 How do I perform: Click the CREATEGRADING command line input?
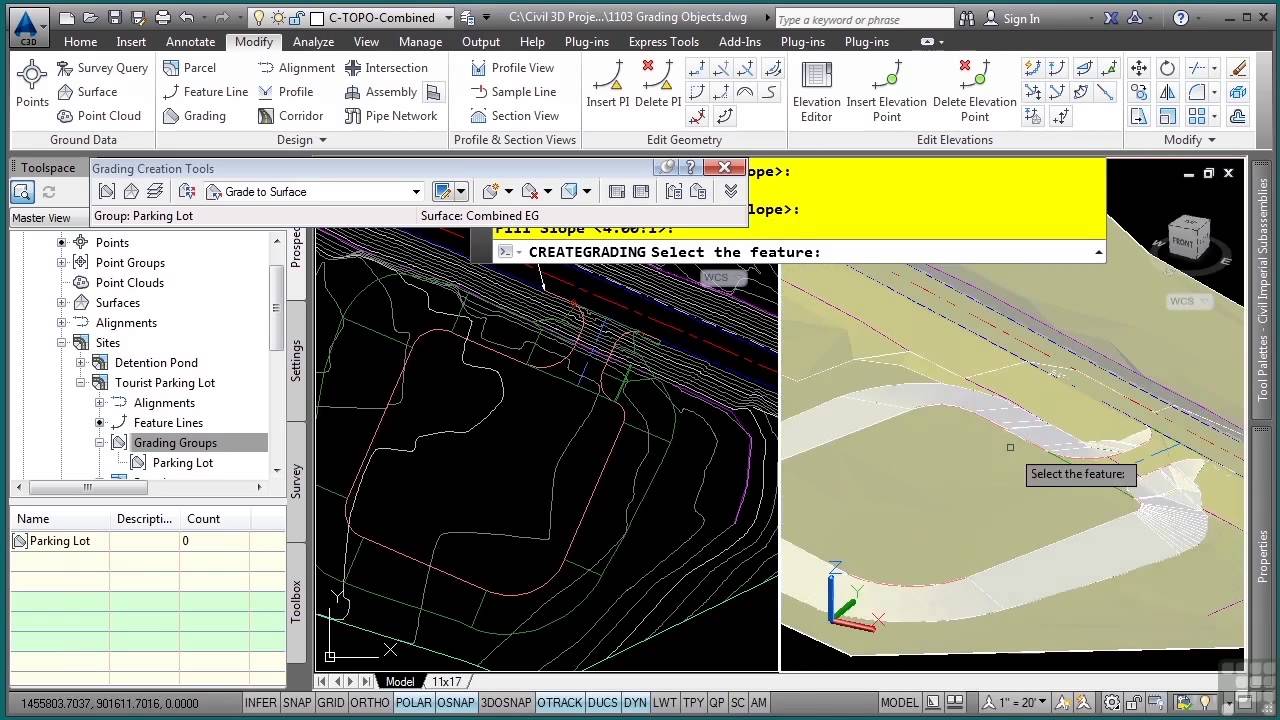tap(800, 252)
